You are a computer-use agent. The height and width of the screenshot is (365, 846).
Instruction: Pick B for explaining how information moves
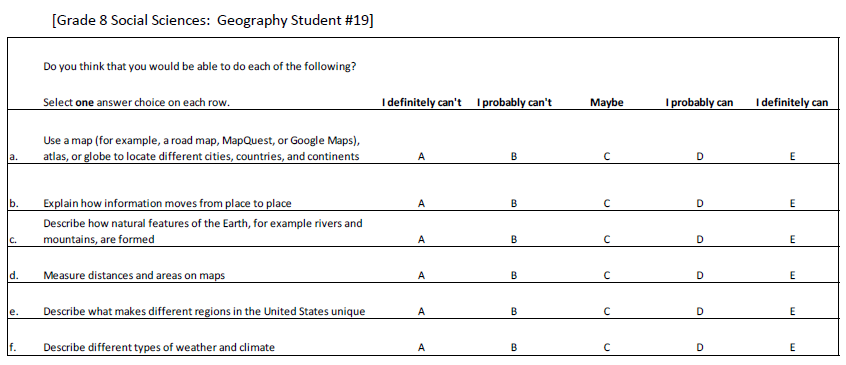tap(514, 204)
